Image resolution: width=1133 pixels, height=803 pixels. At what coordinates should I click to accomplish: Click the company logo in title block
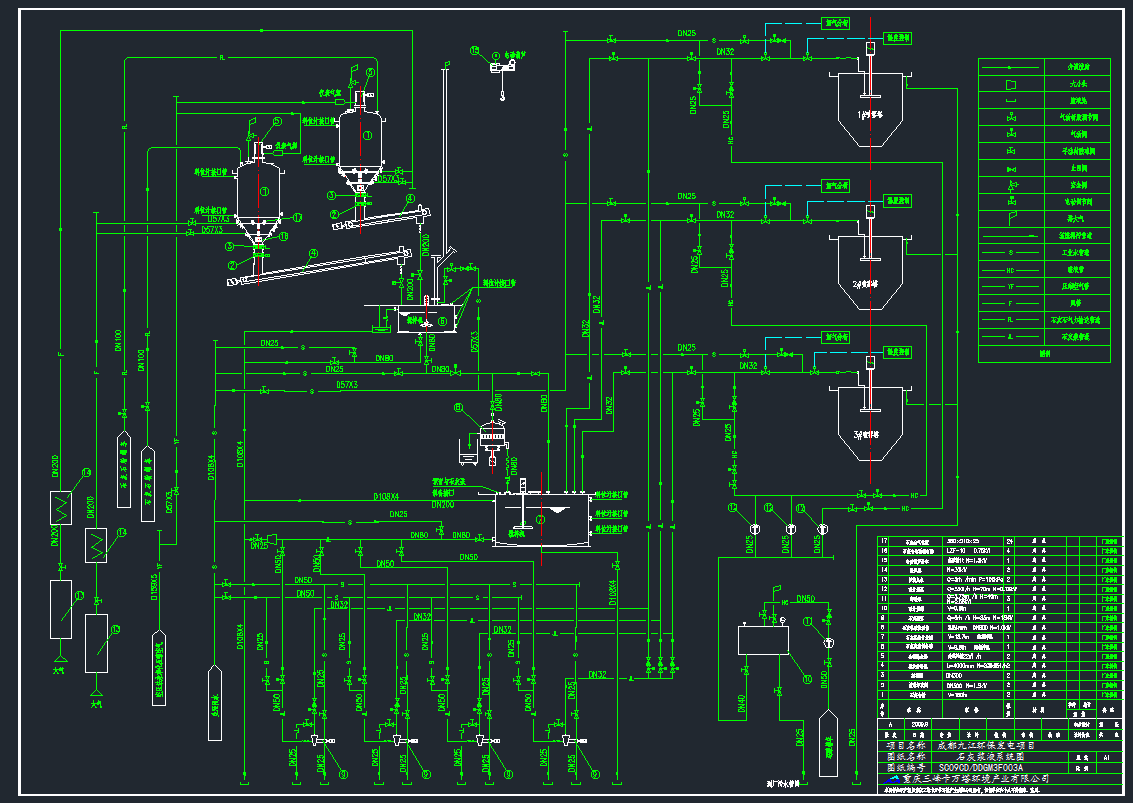click(x=893, y=779)
